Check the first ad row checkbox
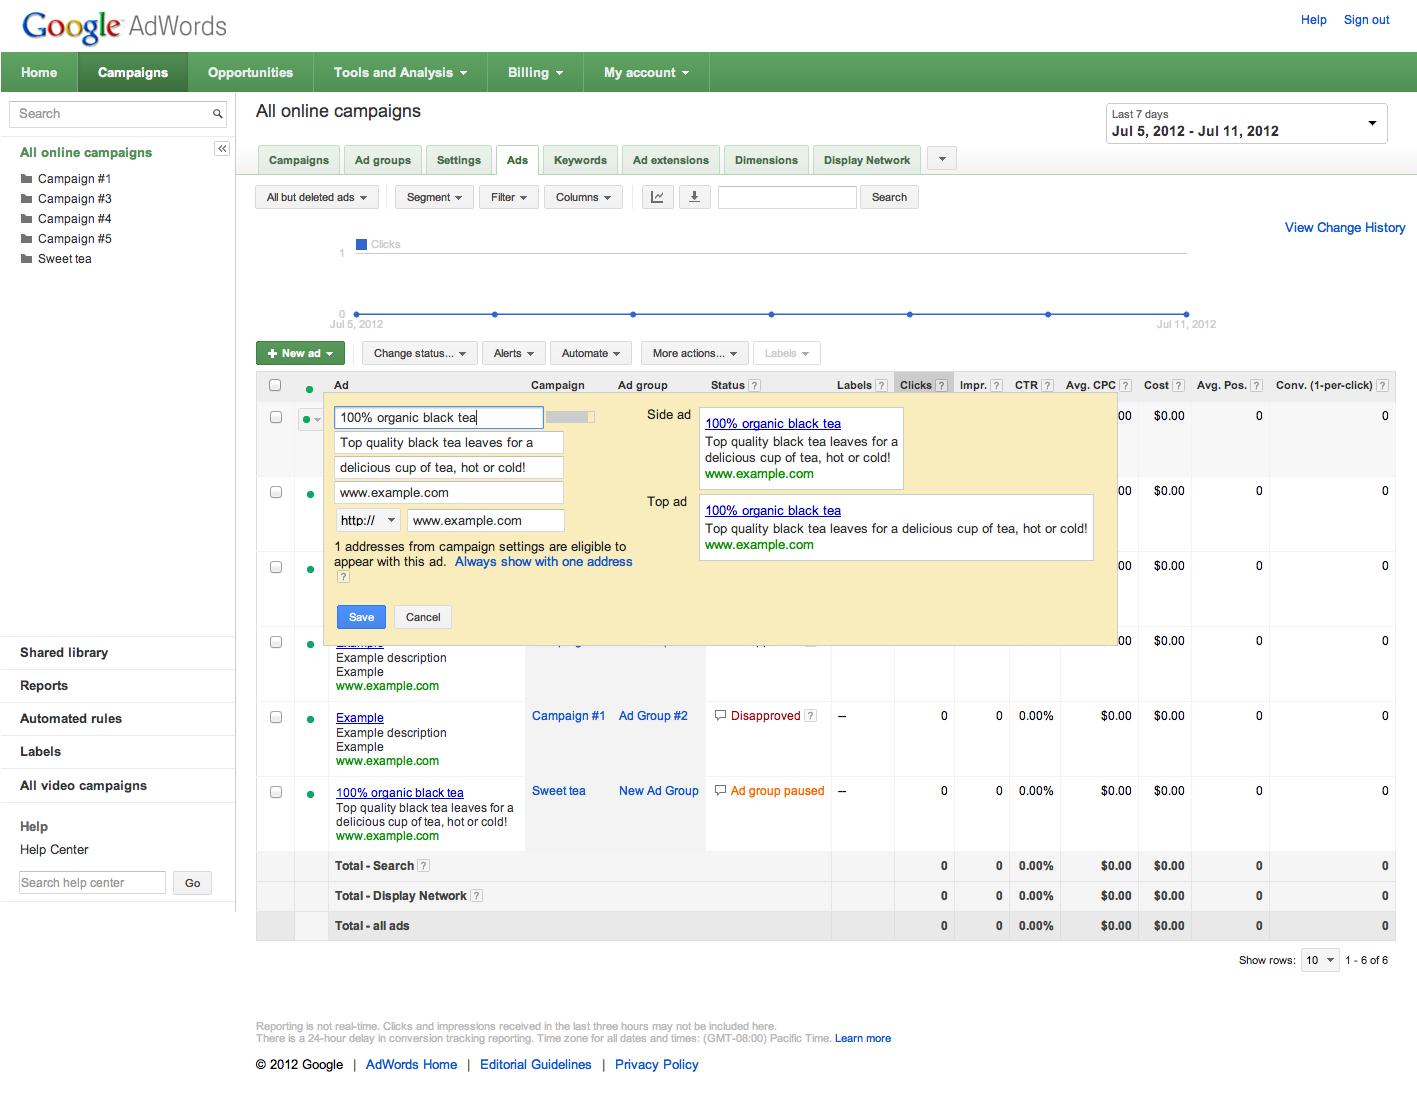 (276, 417)
